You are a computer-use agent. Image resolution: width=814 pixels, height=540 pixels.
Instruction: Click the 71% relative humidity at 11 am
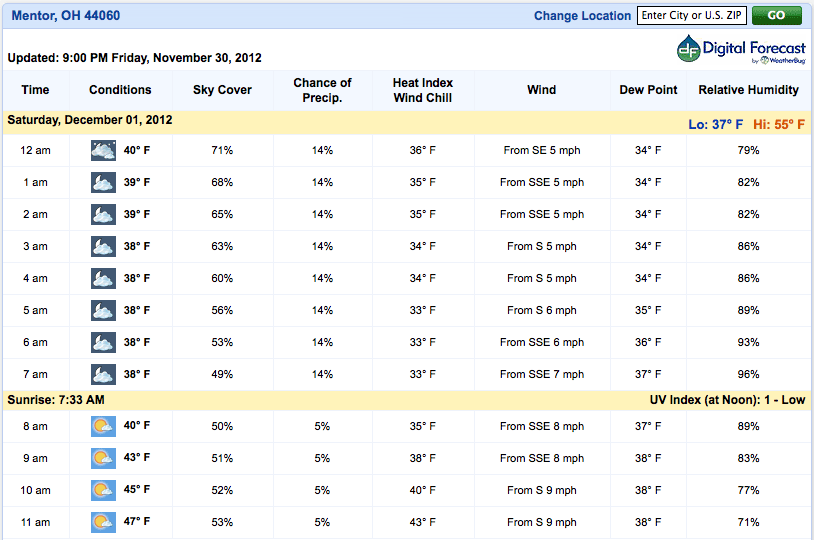point(749,522)
